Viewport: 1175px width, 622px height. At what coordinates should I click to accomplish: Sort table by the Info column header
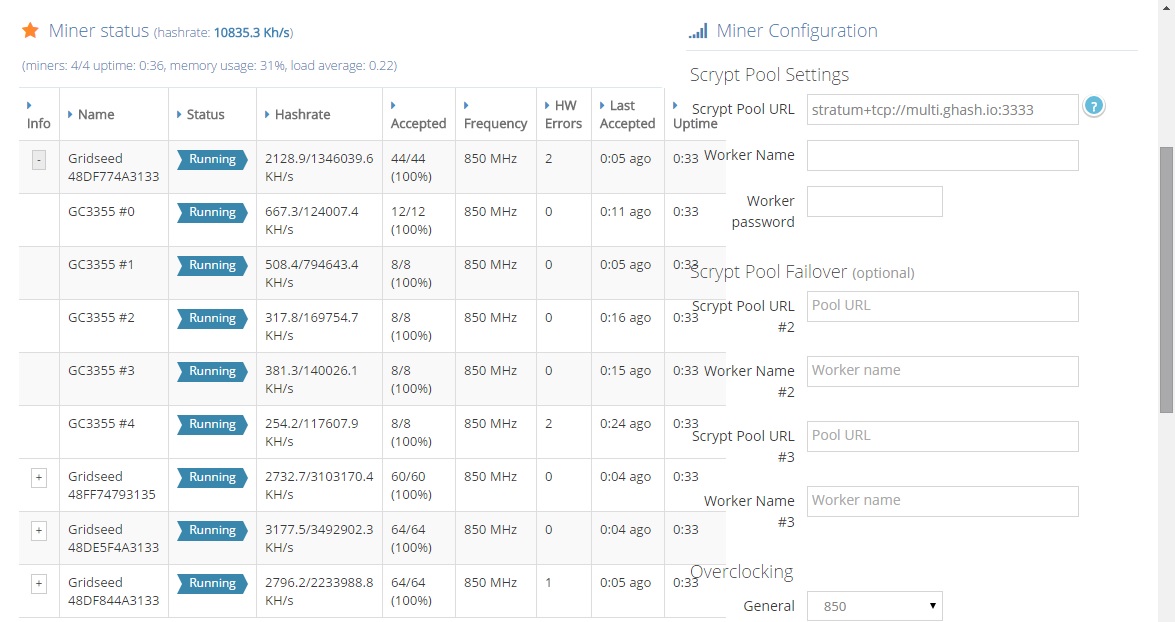pos(38,115)
